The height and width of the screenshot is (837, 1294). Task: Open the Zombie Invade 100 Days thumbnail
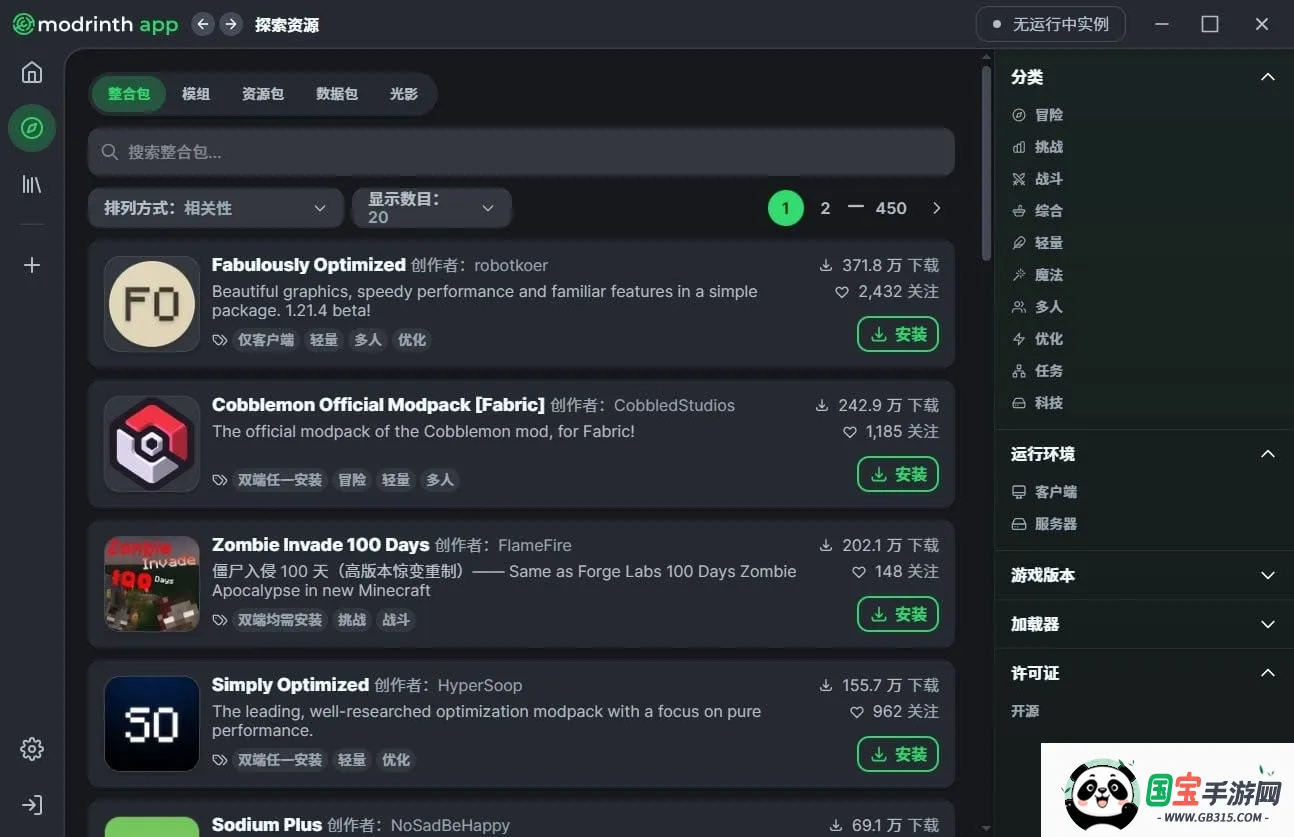pyautogui.click(x=152, y=584)
